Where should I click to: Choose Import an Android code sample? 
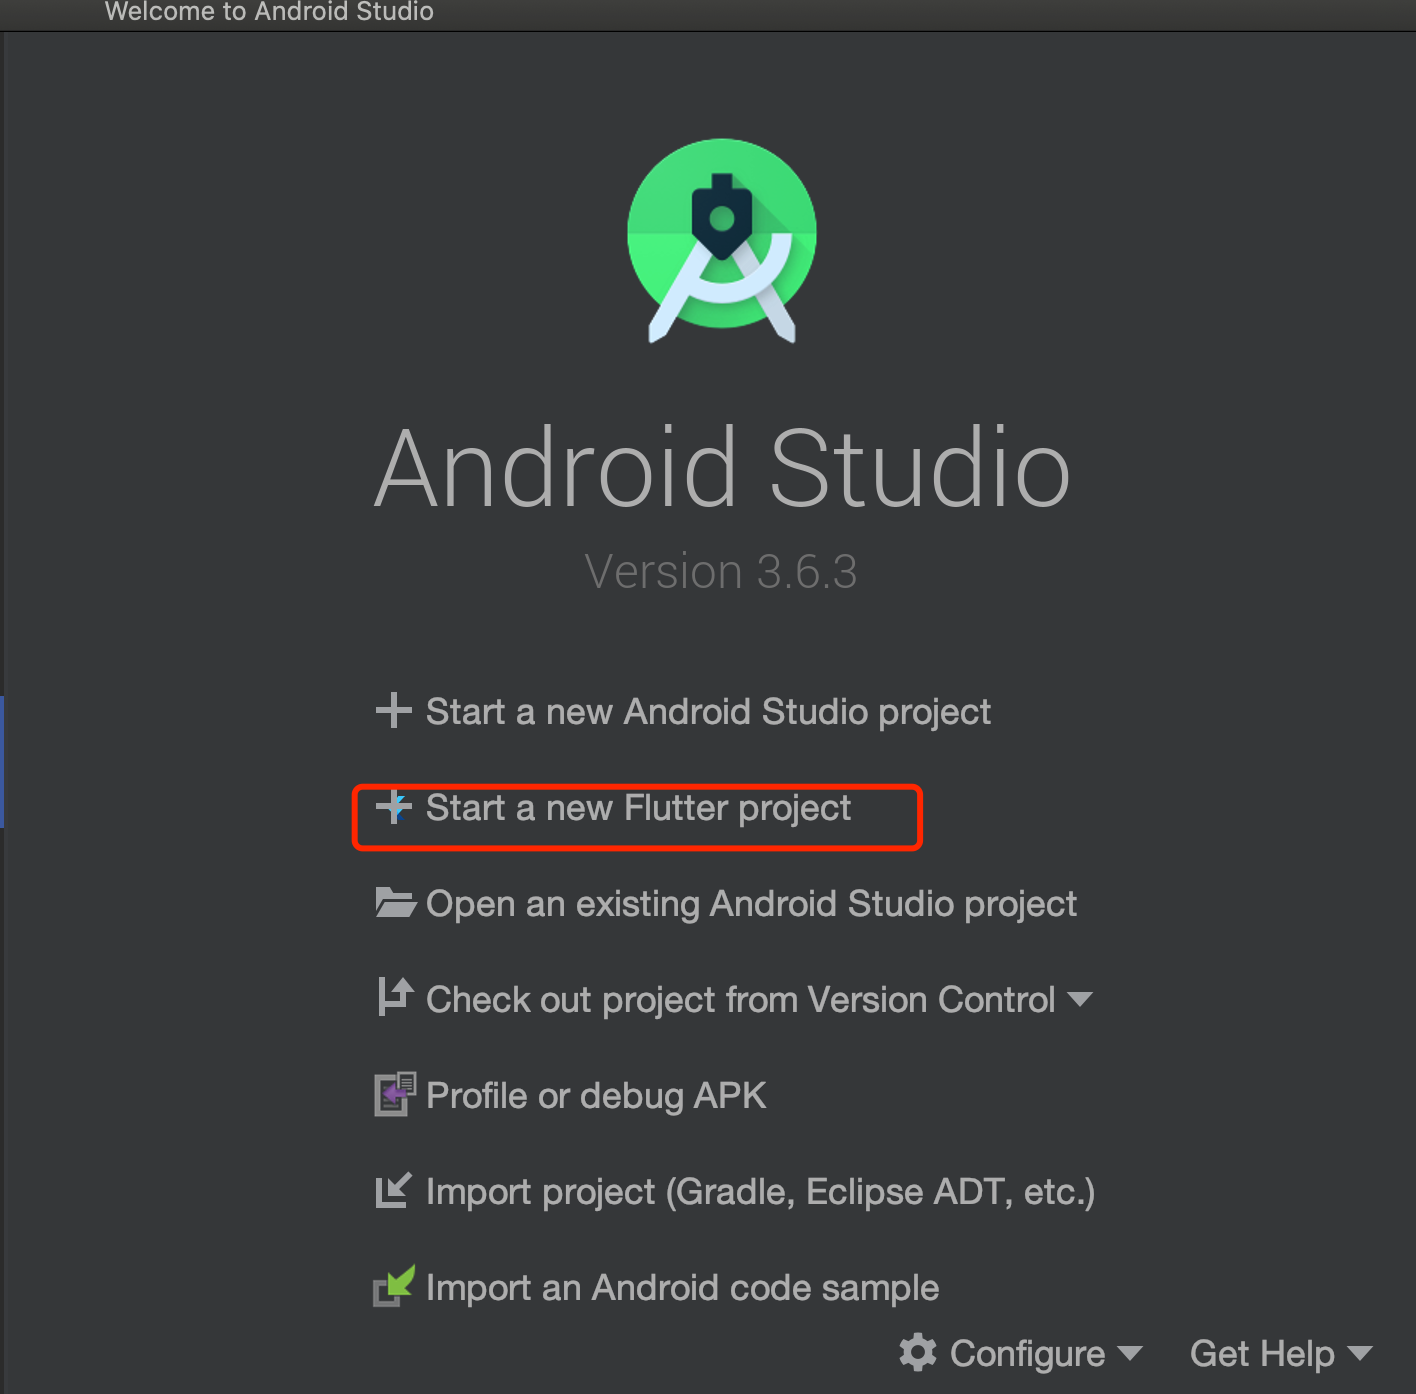point(682,1288)
